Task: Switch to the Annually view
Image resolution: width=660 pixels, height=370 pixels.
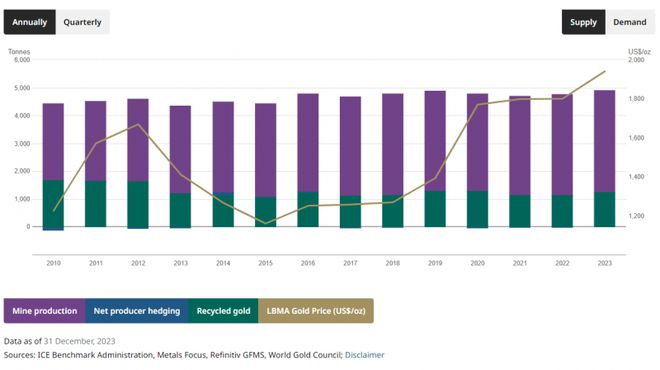Action: click(x=29, y=22)
